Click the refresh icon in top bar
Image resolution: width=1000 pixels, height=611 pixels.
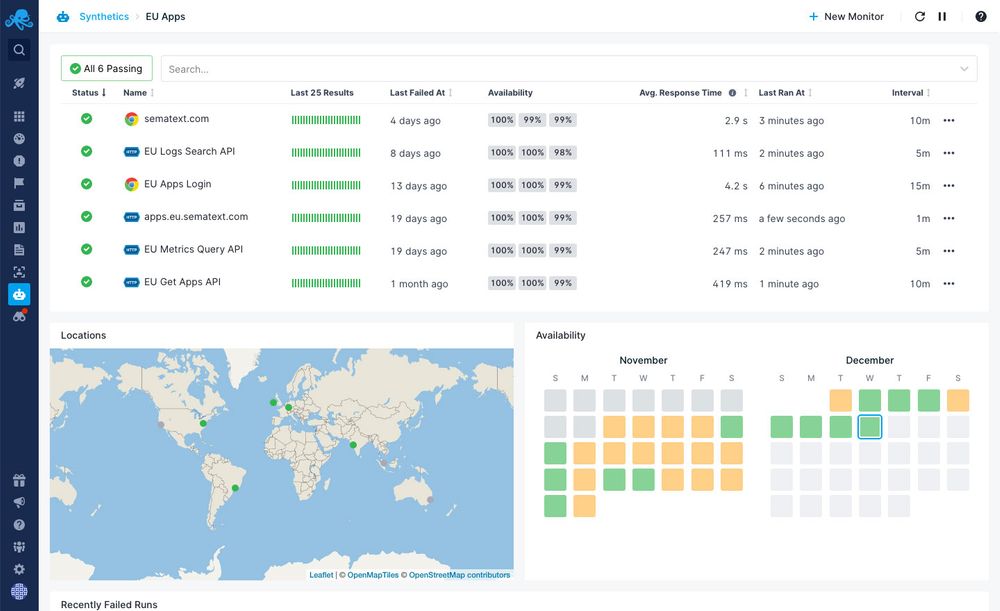pyautogui.click(x=920, y=17)
